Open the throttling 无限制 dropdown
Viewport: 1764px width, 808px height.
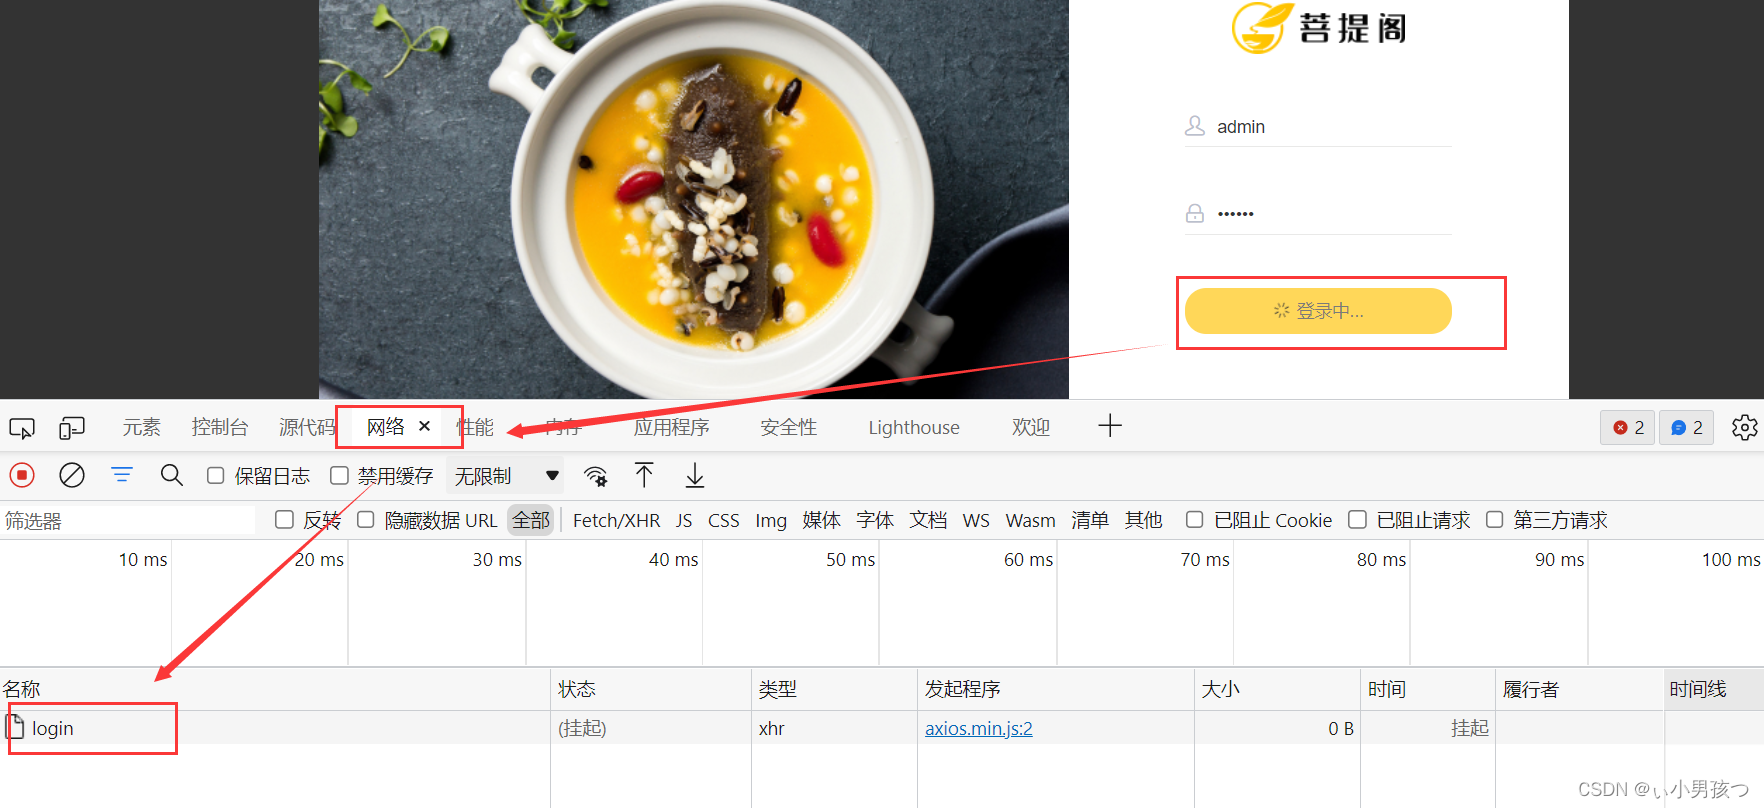pyautogui.click(x=506, y=476)
